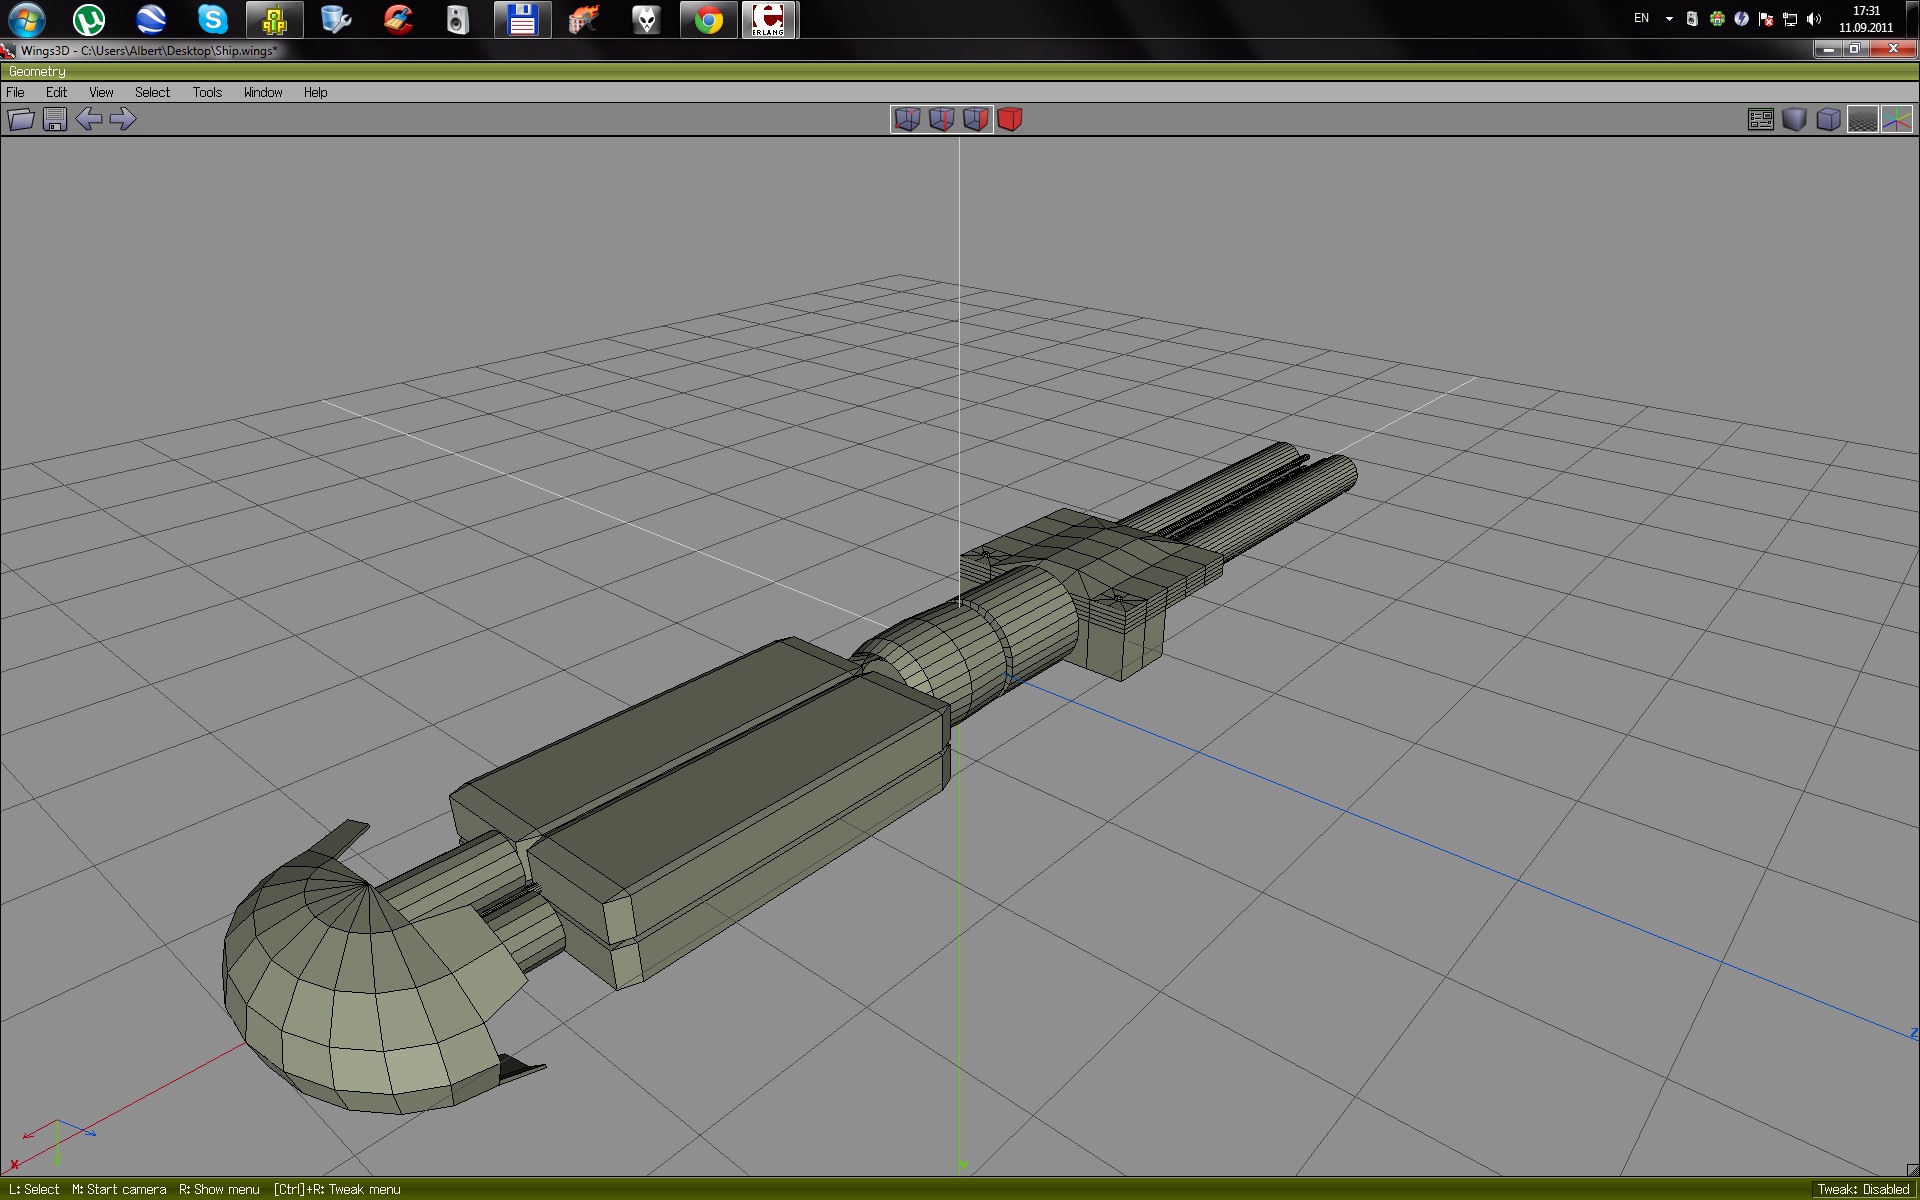1920x1200 pixels.
Task: Click the blue floppy disk taskbar app
Action: (522, 19)
